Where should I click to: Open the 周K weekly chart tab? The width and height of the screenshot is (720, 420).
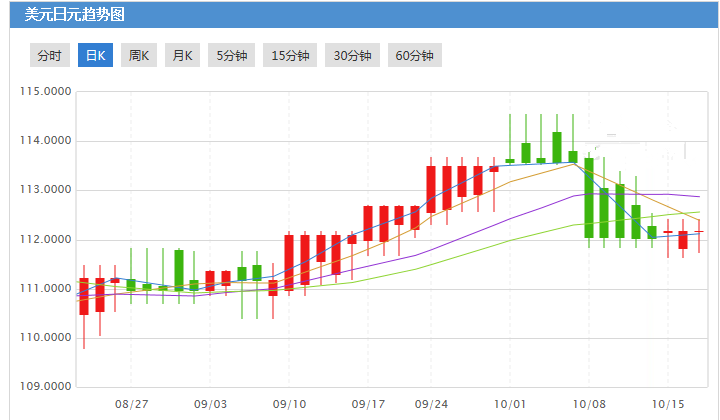[x=138, y=56]
